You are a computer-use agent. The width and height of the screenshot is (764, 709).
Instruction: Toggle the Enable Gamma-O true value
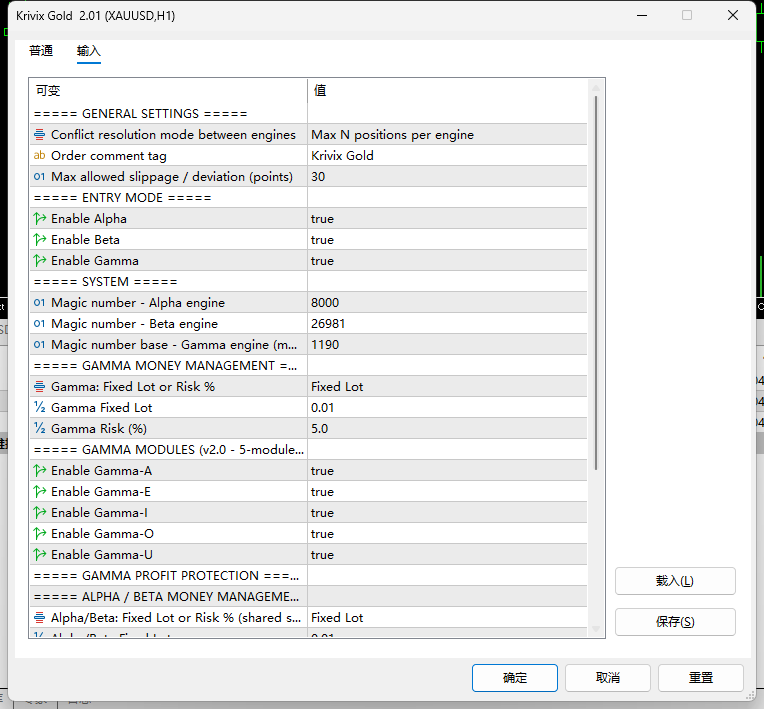click(x=447, y=533)
